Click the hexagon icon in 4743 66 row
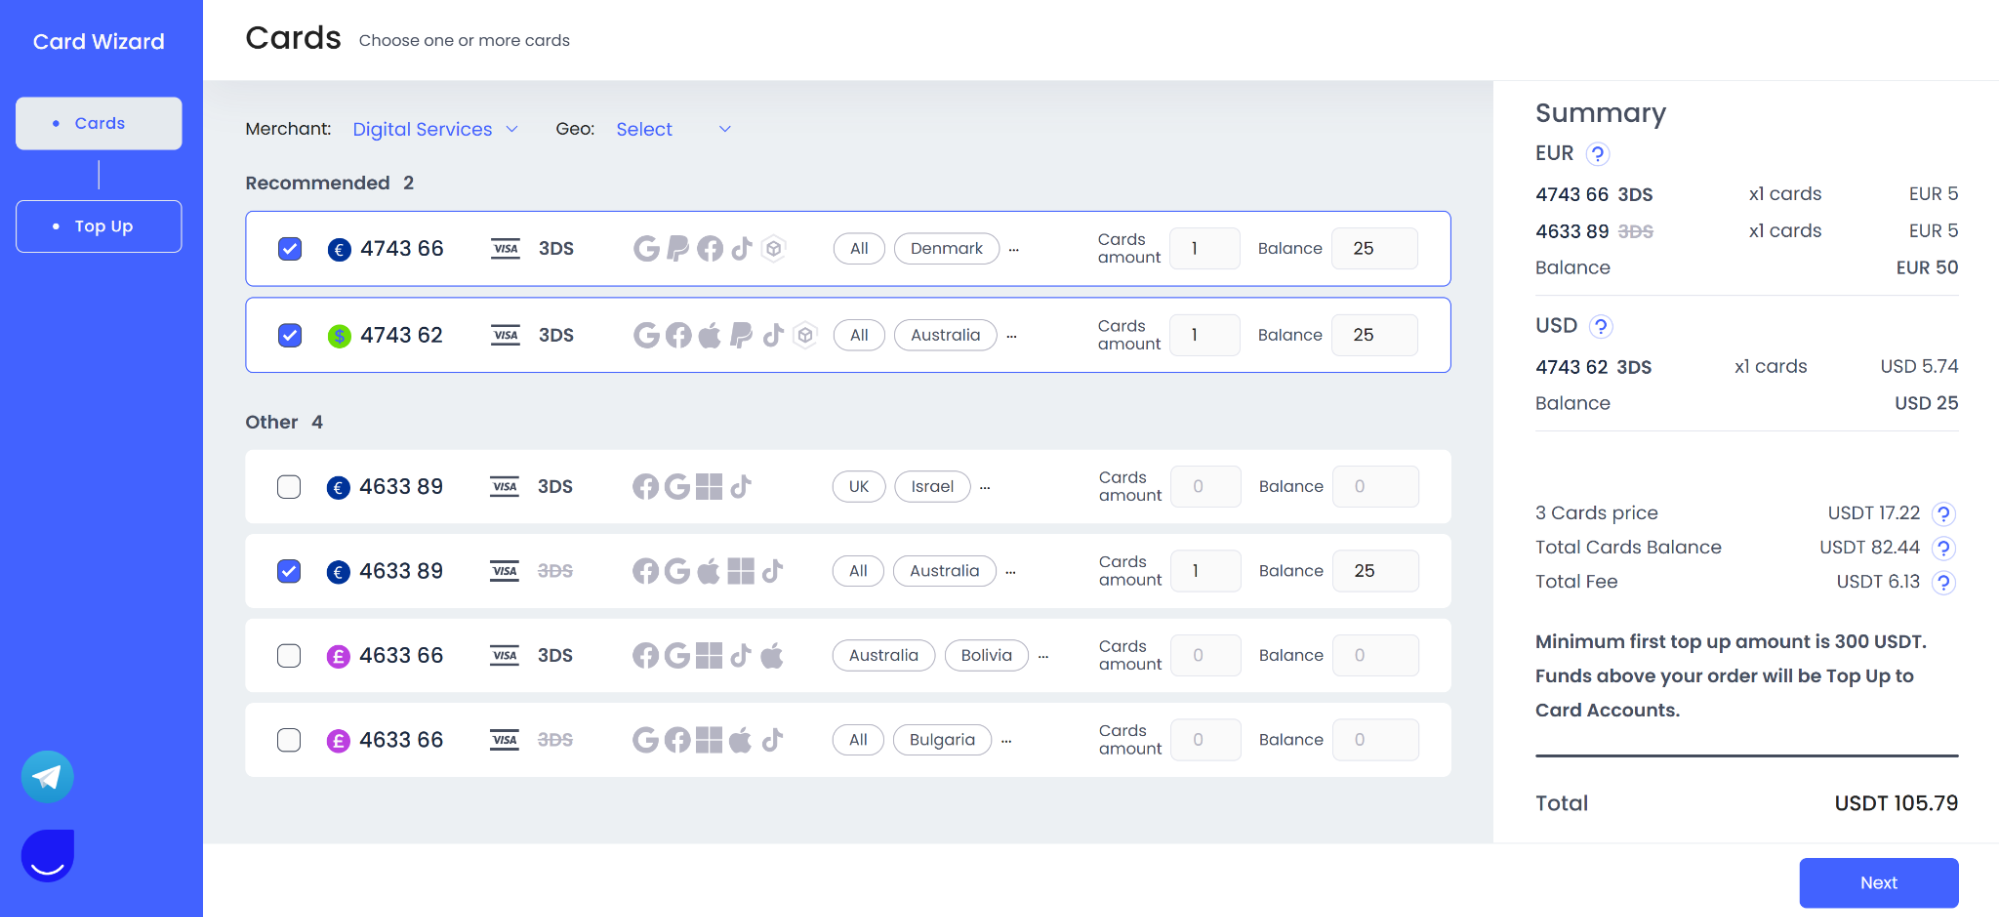Viewport: 1999px width, 917px height. [773, 248]
